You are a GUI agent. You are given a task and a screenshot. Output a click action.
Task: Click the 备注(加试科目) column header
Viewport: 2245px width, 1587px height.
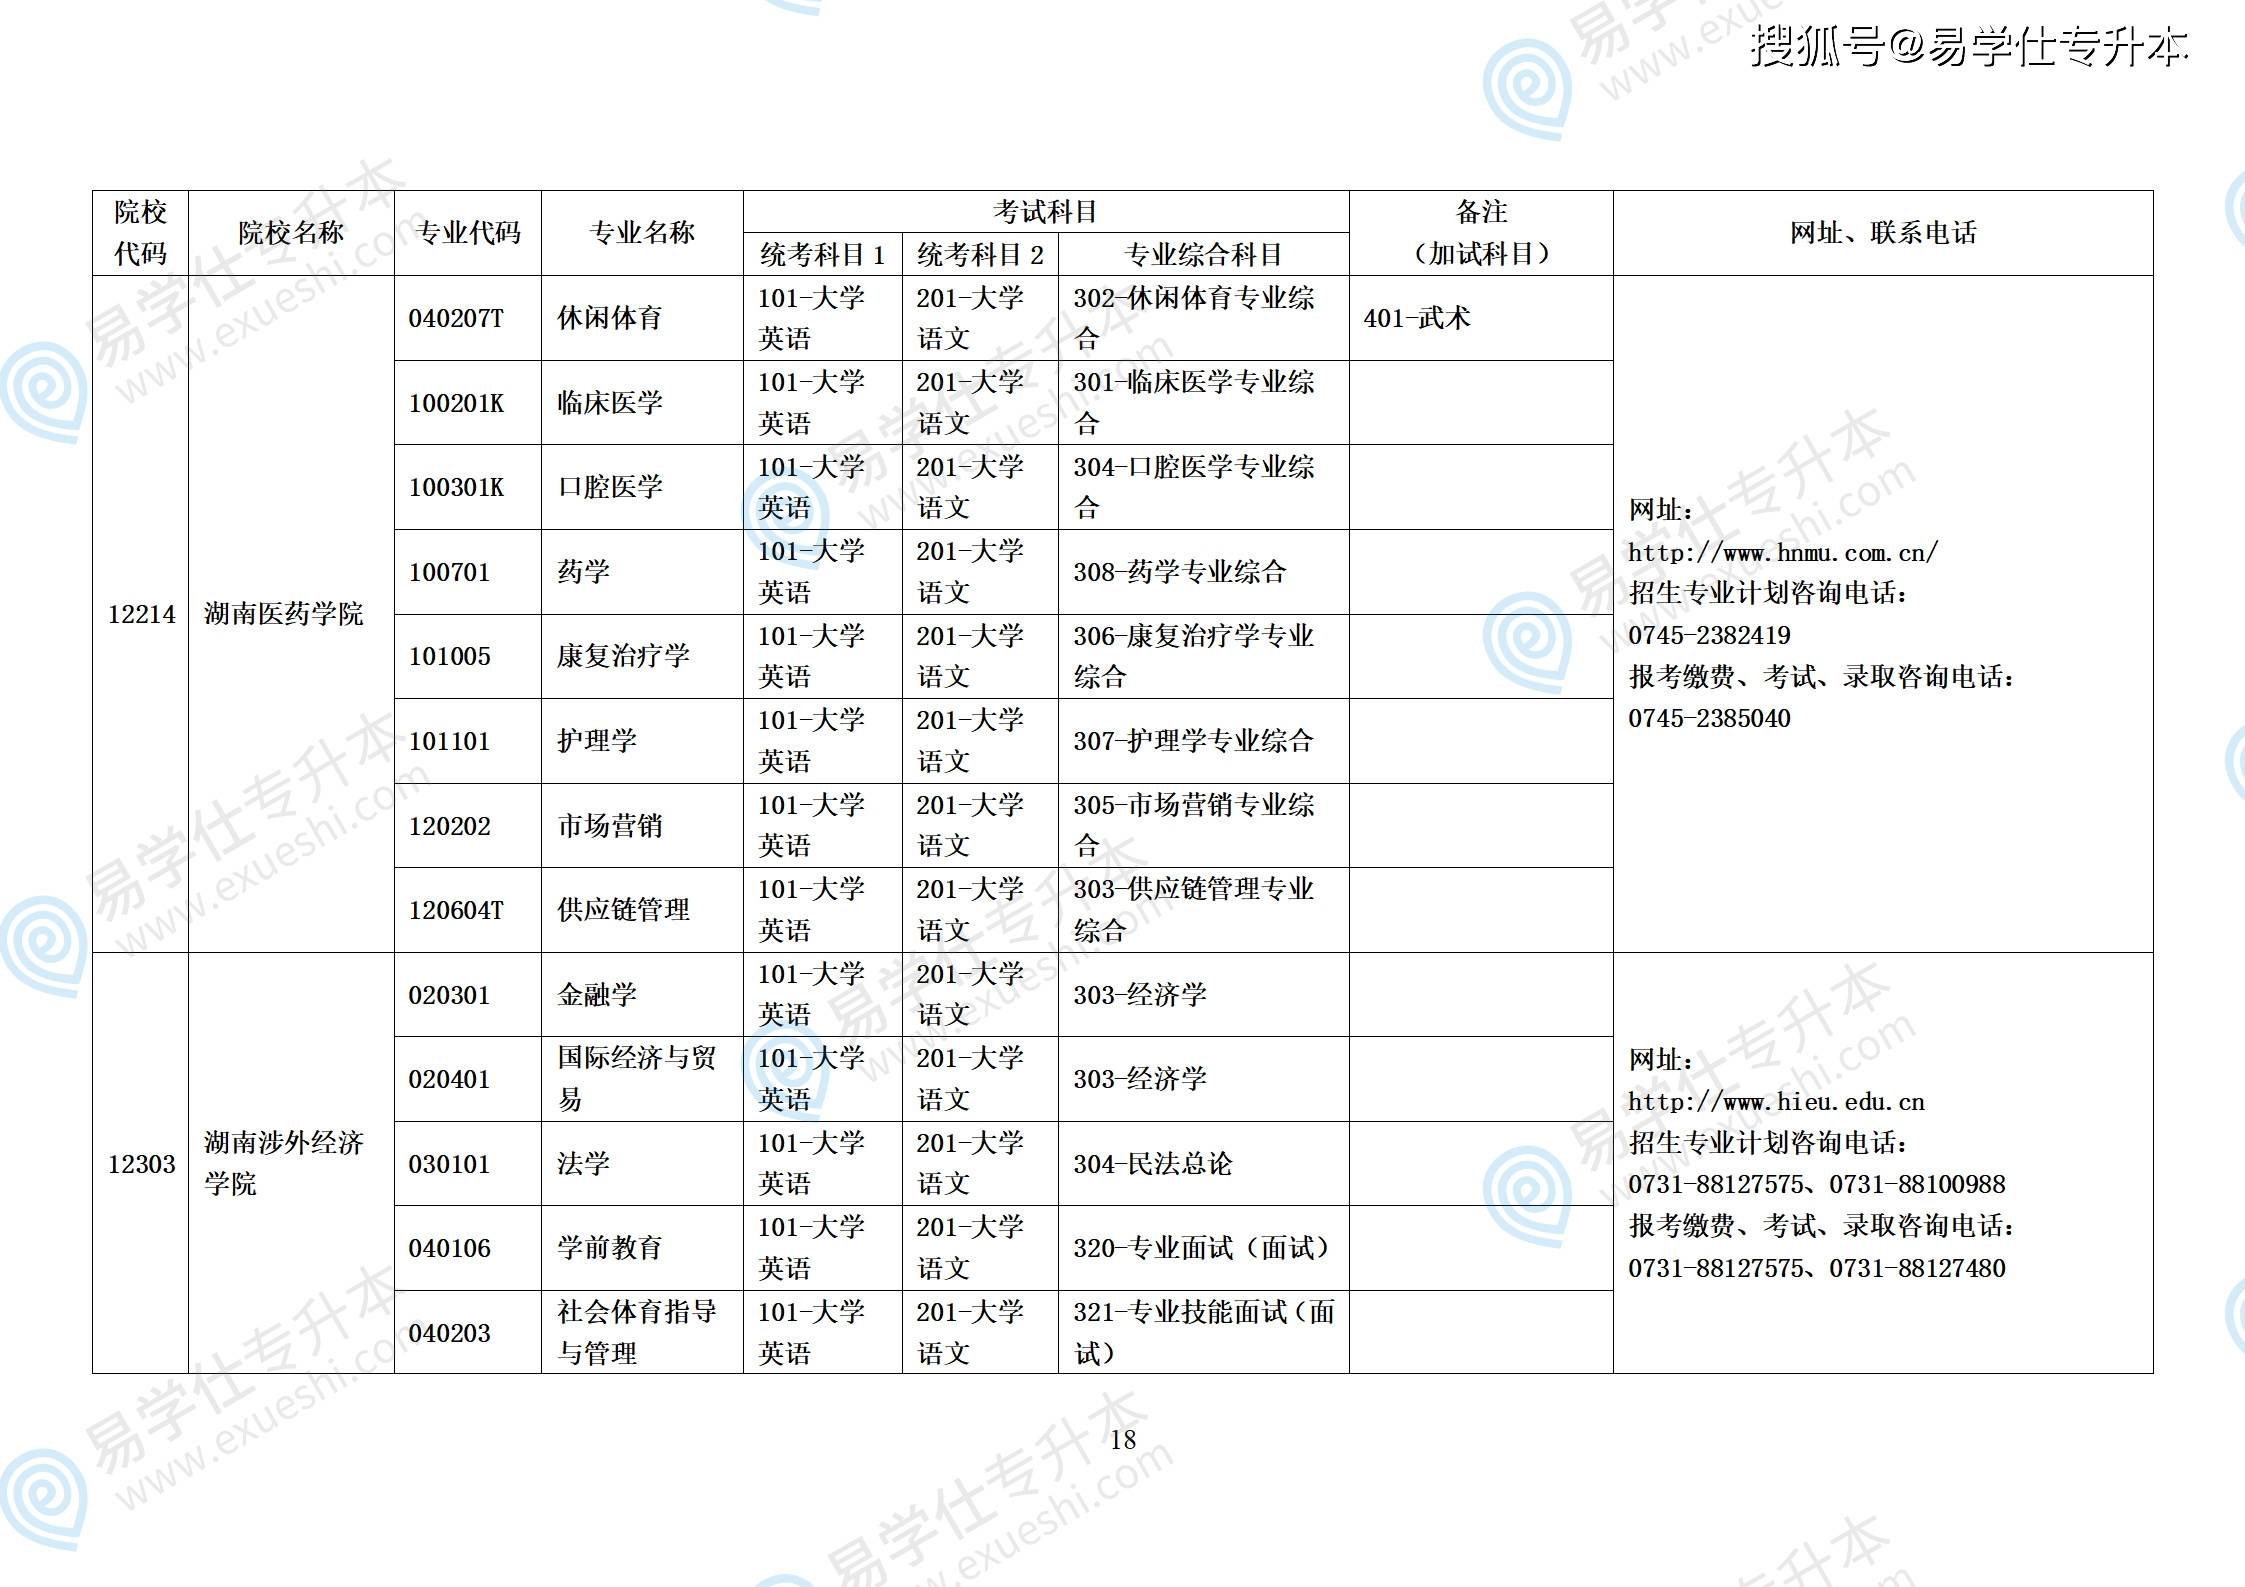click(1481, 233)
